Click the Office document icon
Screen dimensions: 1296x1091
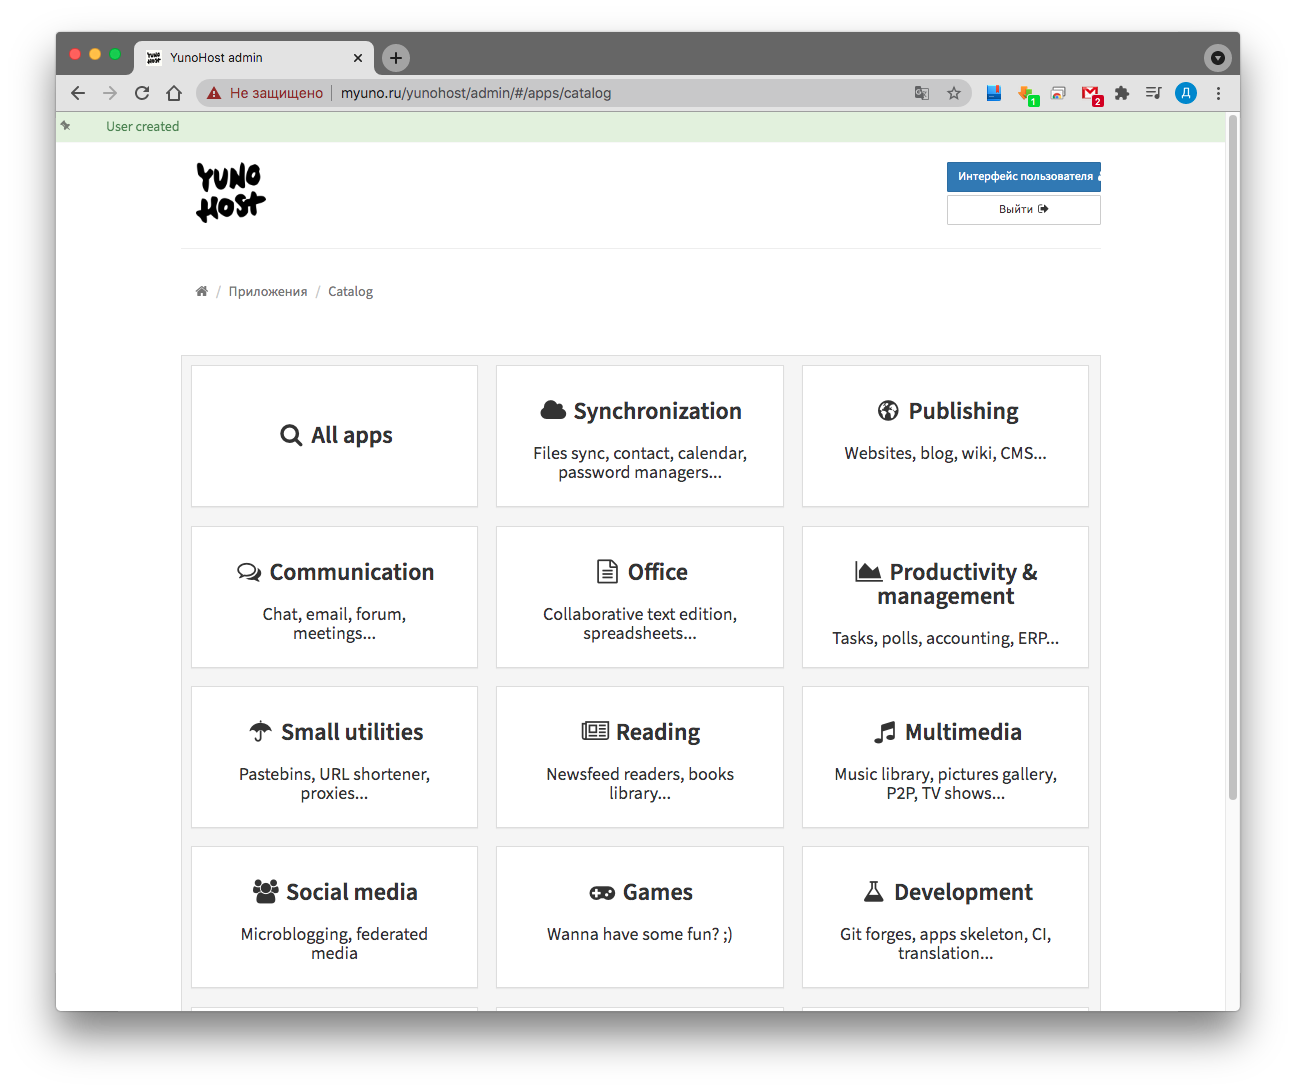[x=607, y=571]
